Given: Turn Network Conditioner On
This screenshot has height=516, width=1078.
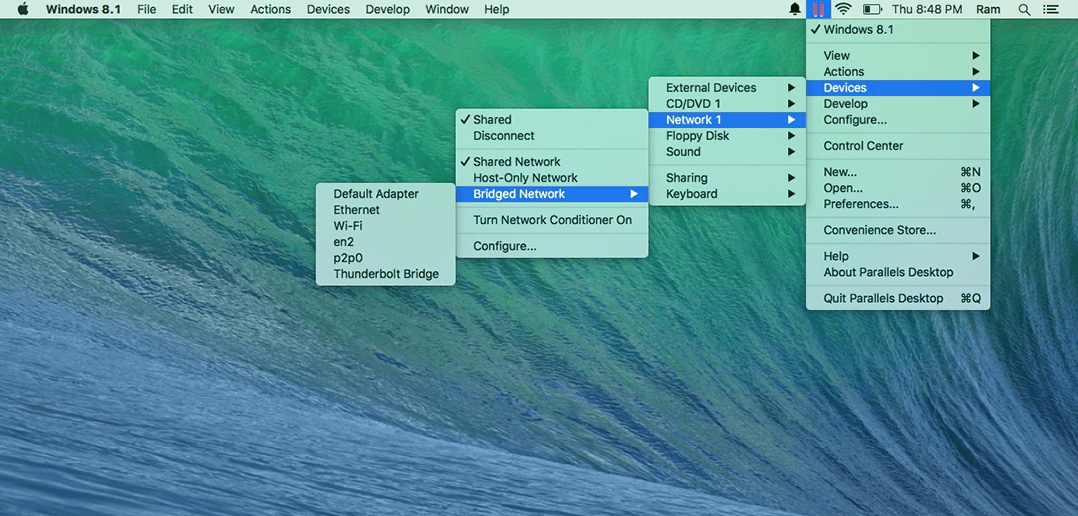Looking at the screenshot, I should [552, 220].
